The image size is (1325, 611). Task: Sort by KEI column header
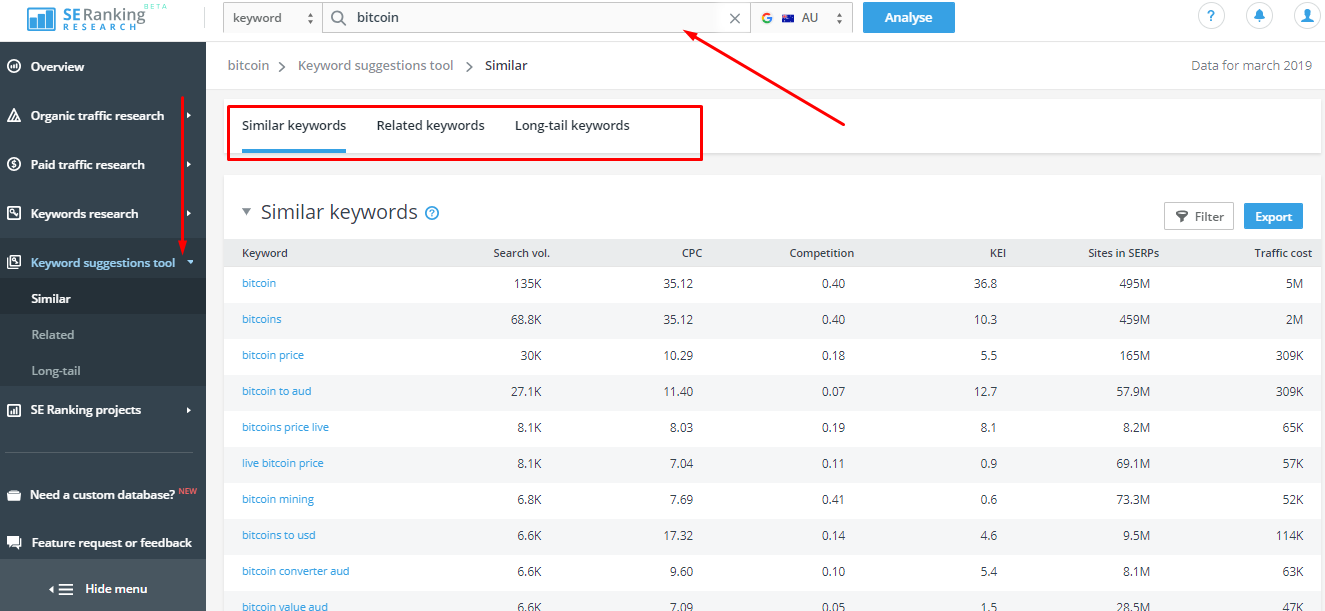click(998, 253)
